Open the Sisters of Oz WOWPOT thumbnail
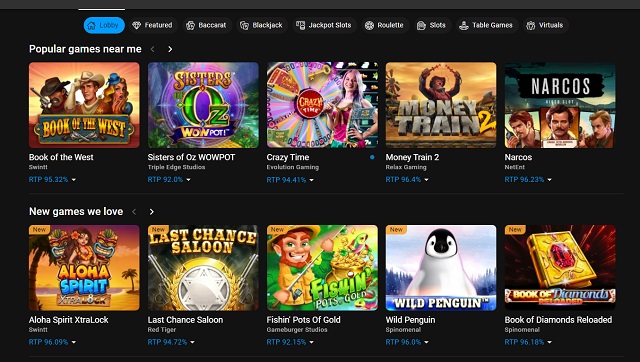The width and height of the screenshot is (640, 362). [x=203, y=105]
